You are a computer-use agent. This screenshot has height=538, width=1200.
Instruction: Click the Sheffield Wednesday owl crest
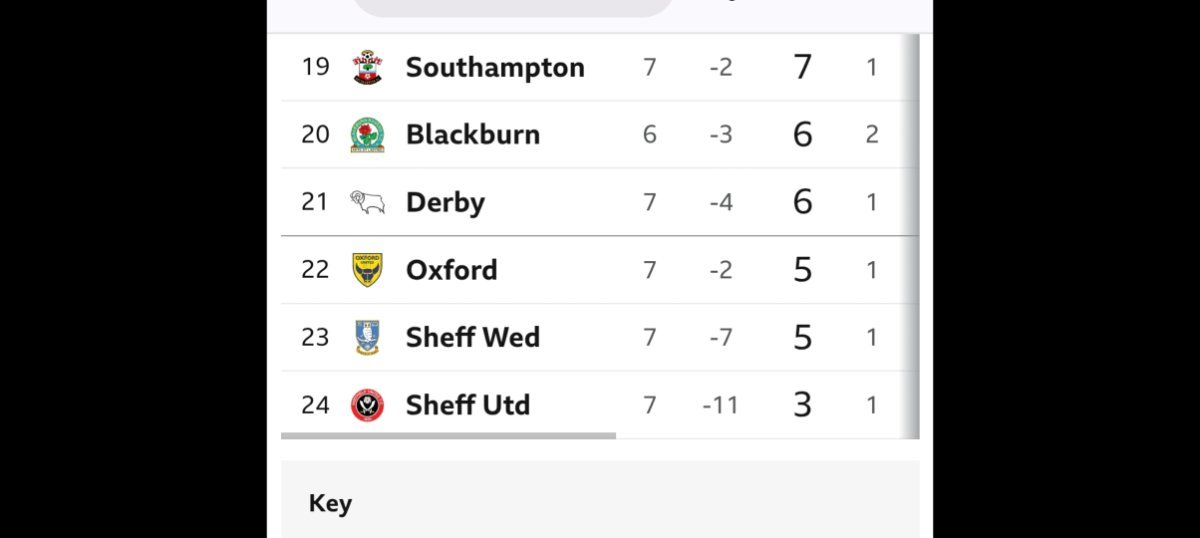tap(367, 337)
